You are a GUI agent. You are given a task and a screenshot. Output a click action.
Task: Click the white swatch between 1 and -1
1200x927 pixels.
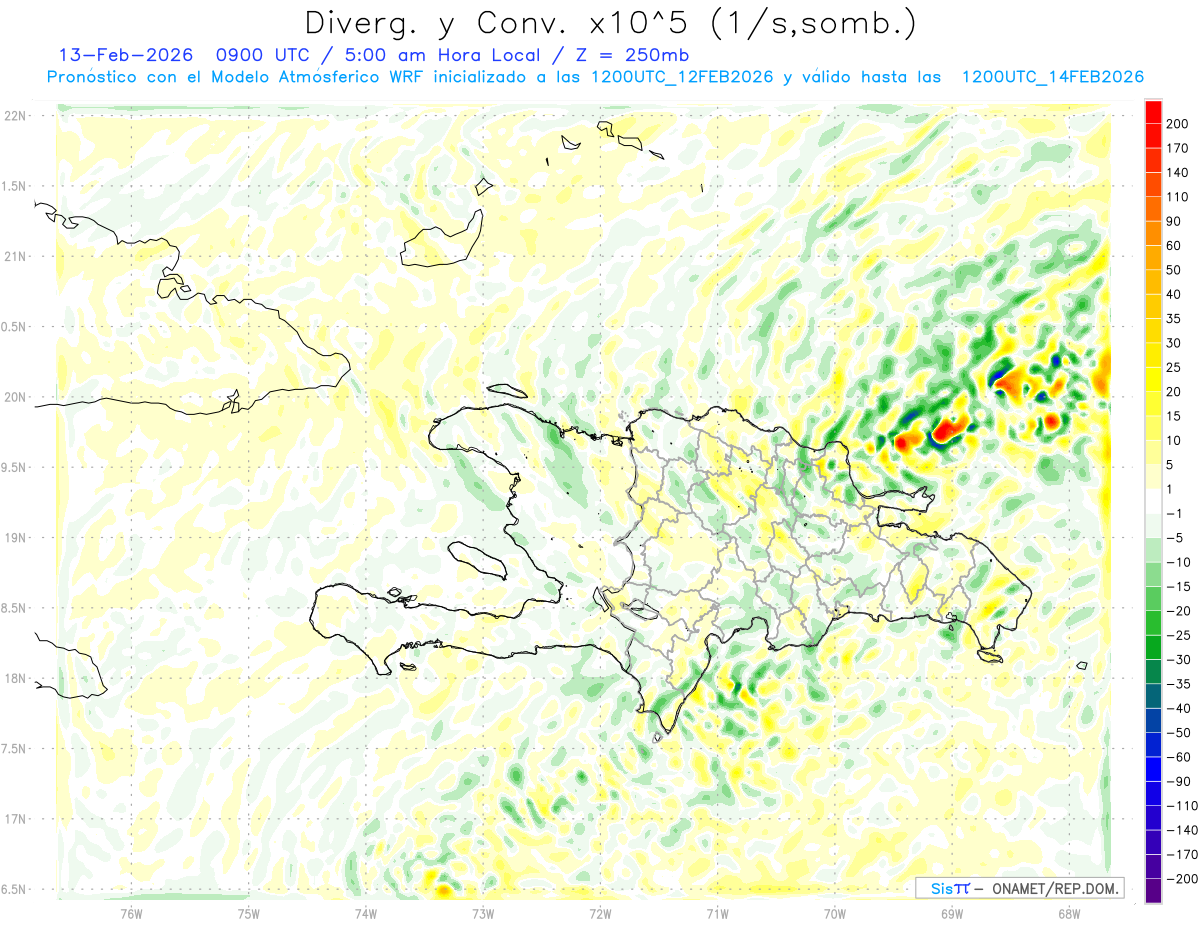pos(1153,501)
